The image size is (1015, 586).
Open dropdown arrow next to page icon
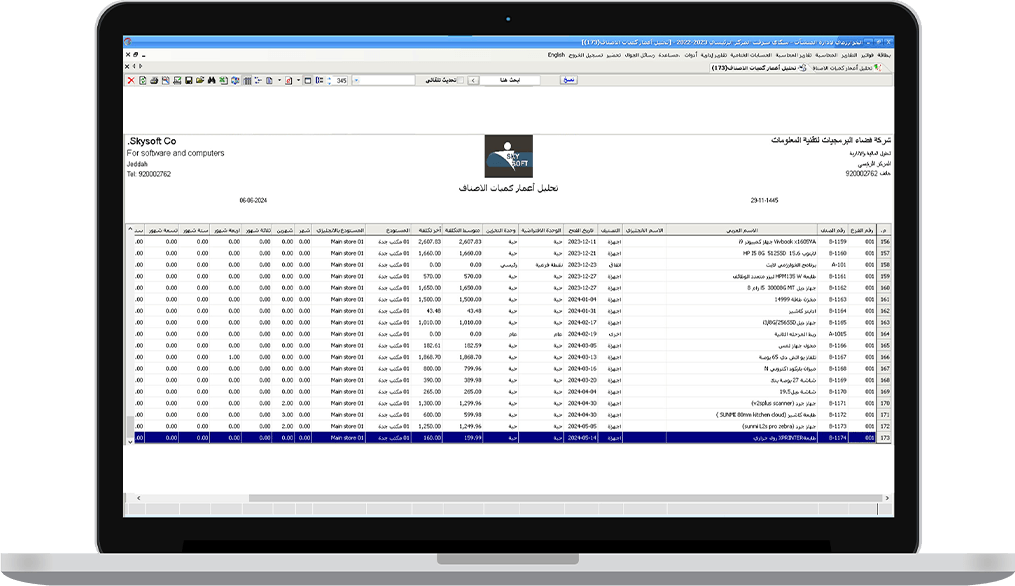point(279,80)
